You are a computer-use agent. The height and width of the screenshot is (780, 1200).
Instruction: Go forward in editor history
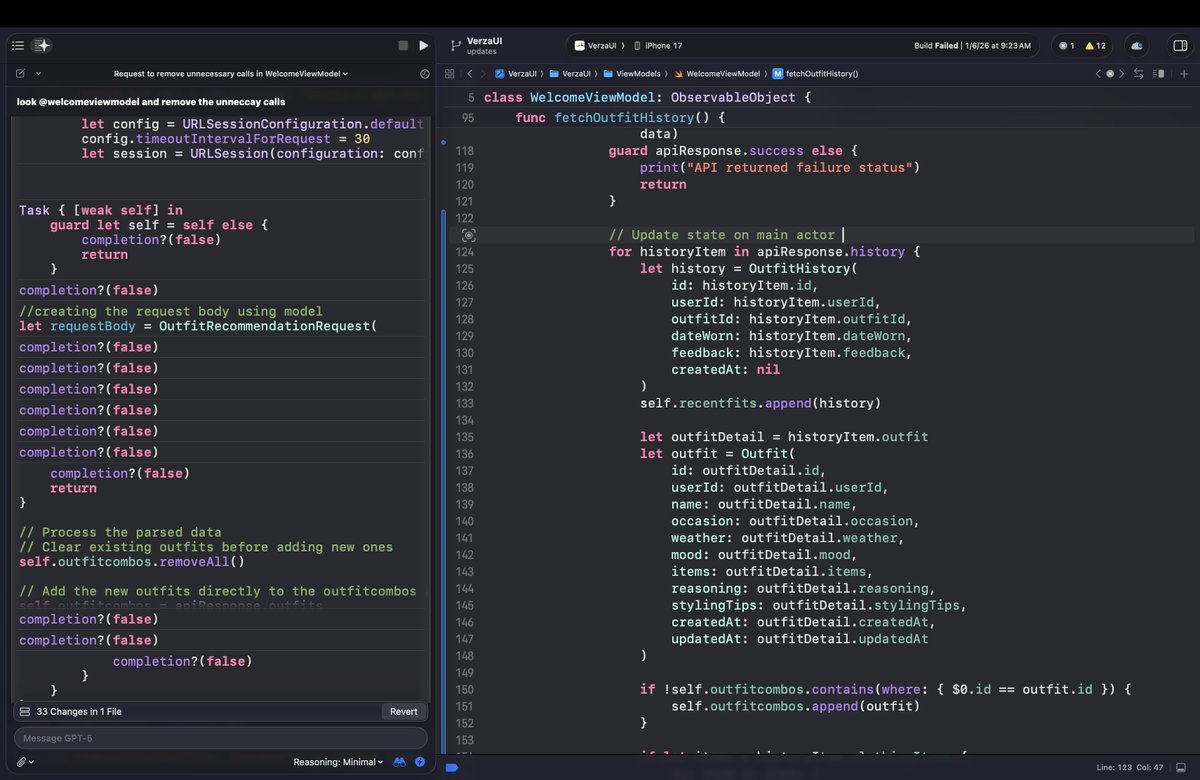pyautogui.click(x=483, y=74)
